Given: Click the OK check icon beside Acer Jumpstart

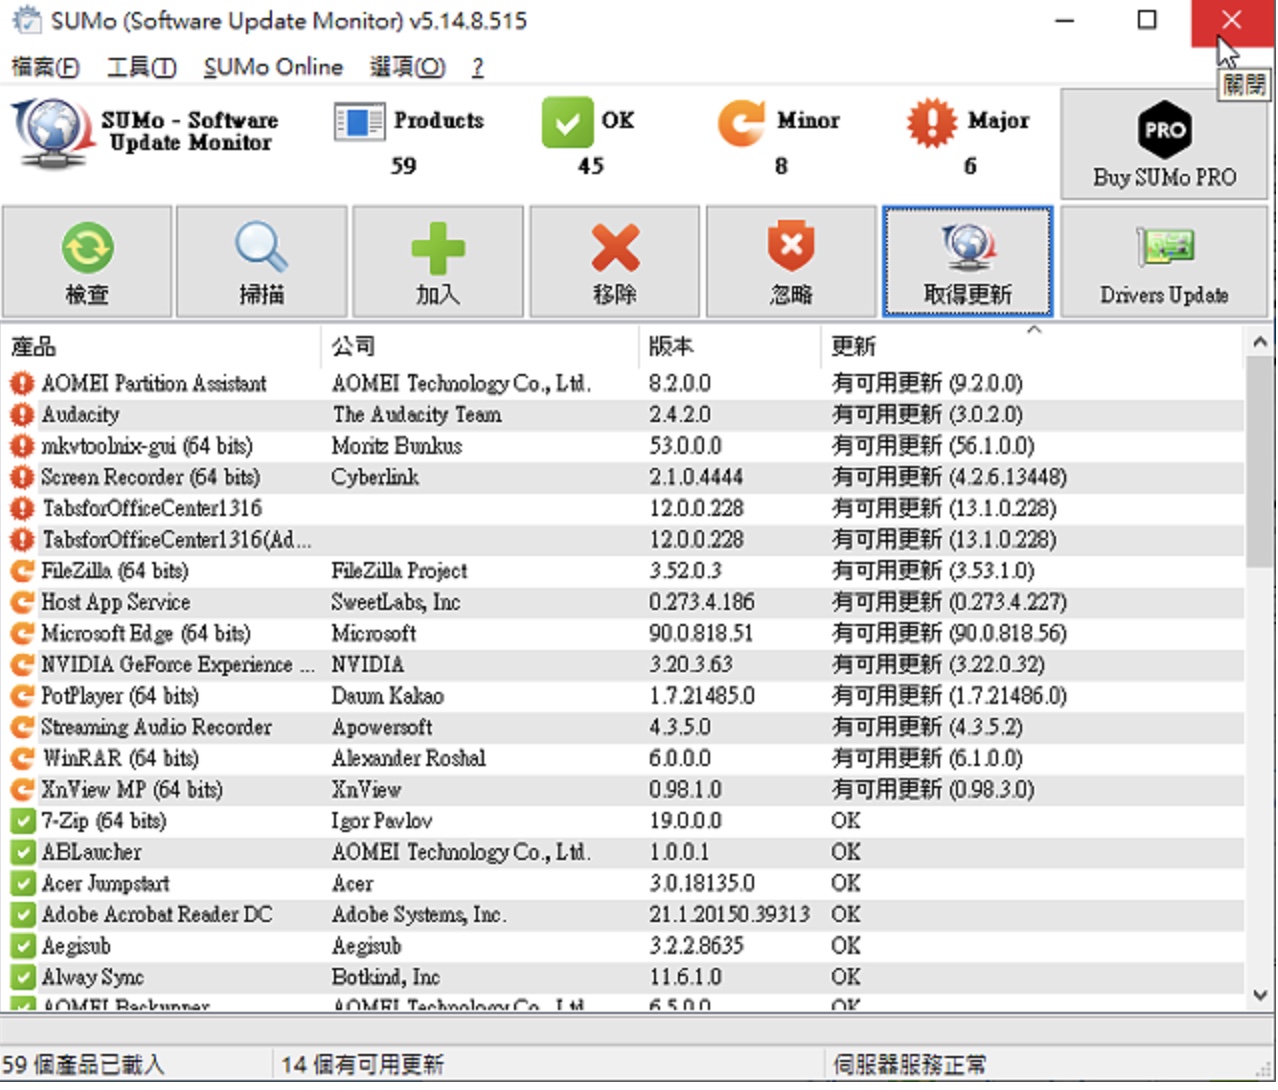Looking at the screenshot, I should pos(22,884).
